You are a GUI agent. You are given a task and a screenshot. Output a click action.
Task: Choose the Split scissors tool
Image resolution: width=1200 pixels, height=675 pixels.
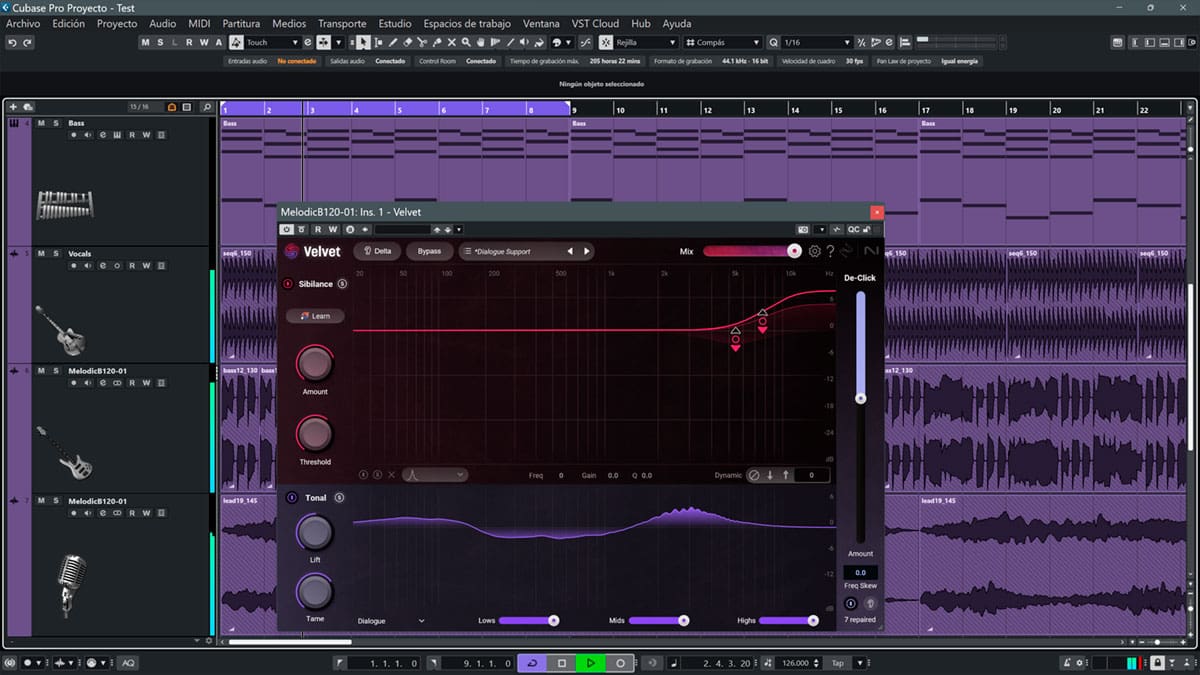[423, 43]
